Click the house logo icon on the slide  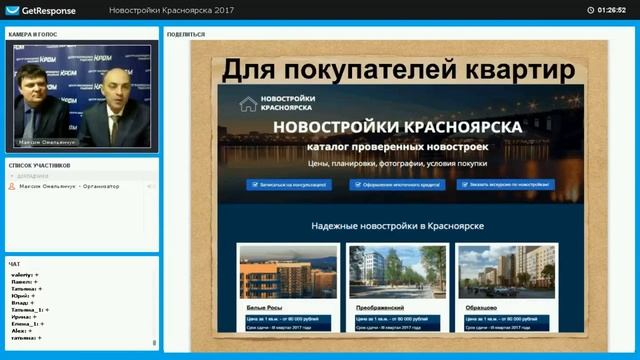pos(248,104)
